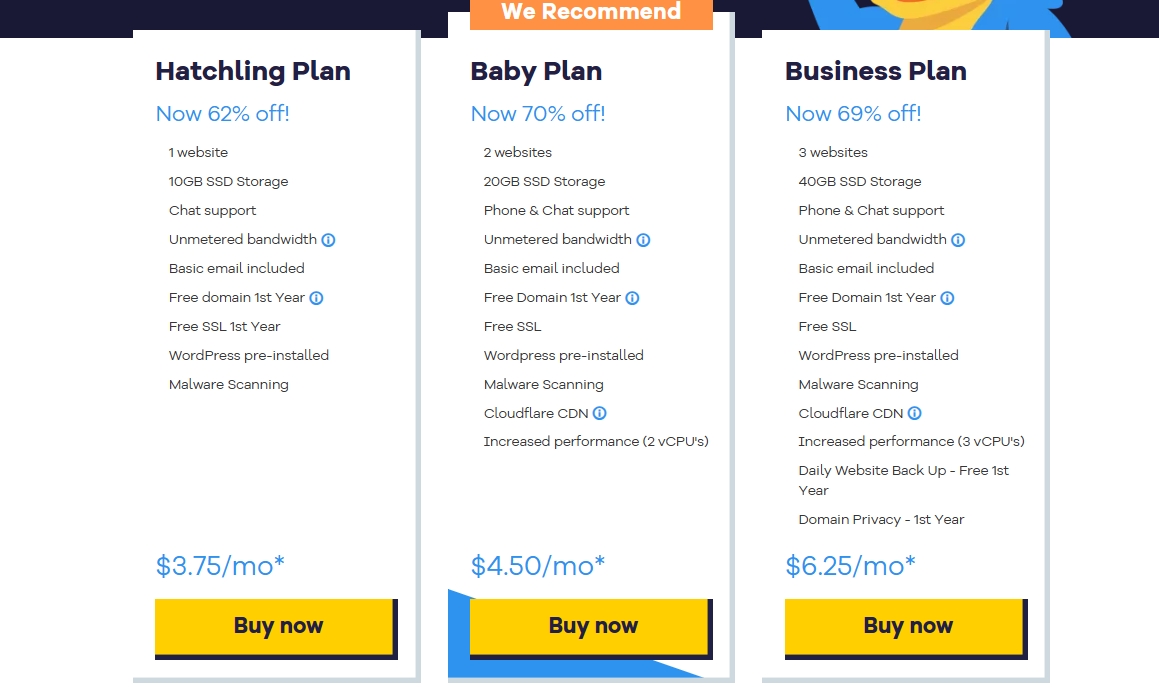The width and height of the screenshot is (1159, 687).
Task: Click the $3.75/mo Hatchling price
Action: pos(220,566)
